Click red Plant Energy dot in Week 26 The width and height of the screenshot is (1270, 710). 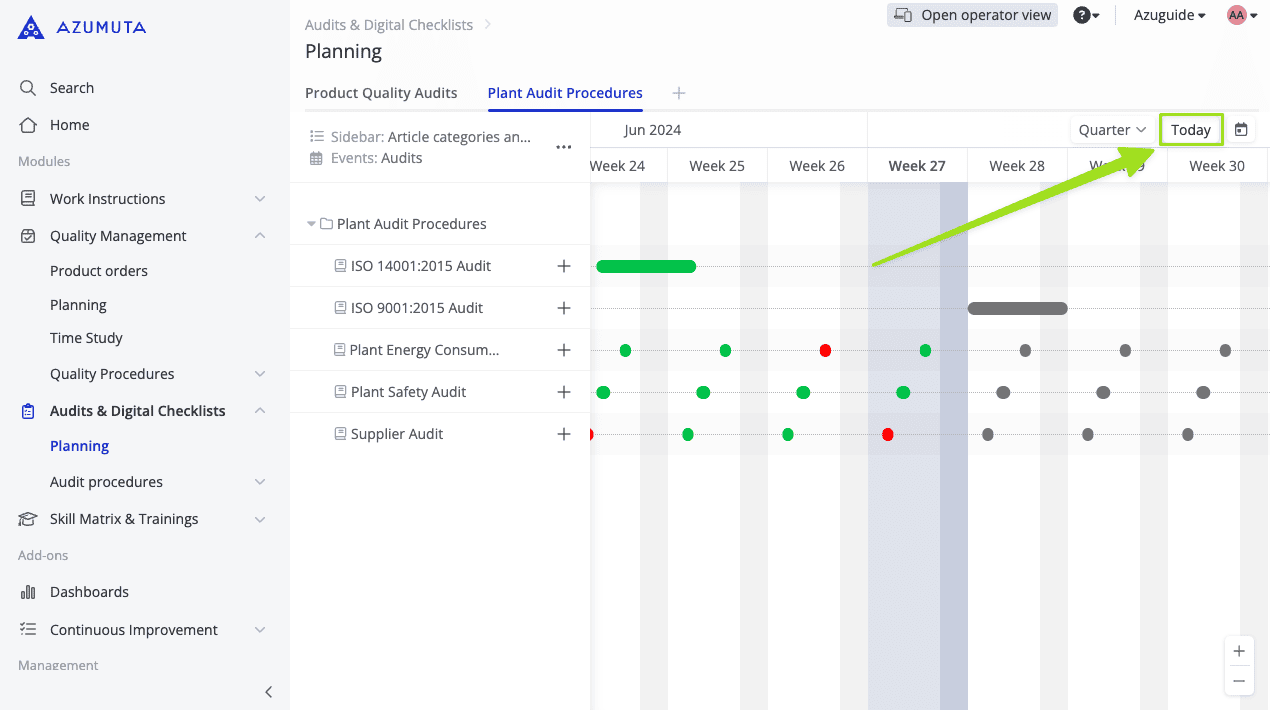tap(825, 350)
